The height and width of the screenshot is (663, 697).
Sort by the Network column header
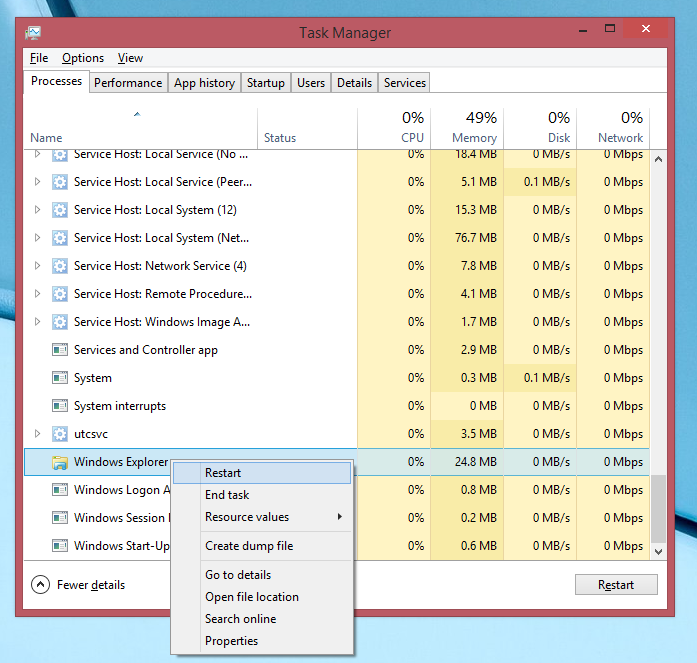[613, 129]
